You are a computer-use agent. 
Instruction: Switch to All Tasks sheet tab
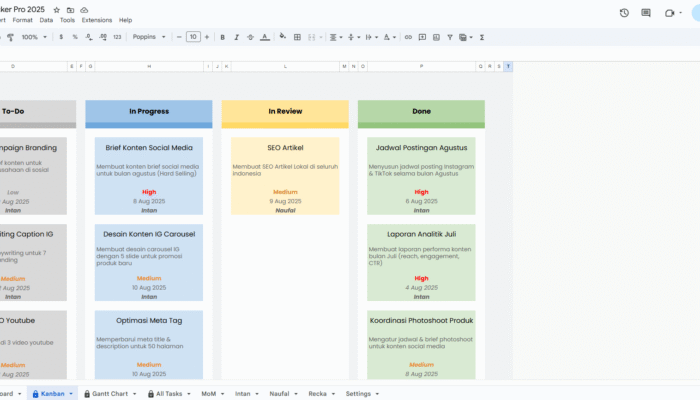[169, 394]
